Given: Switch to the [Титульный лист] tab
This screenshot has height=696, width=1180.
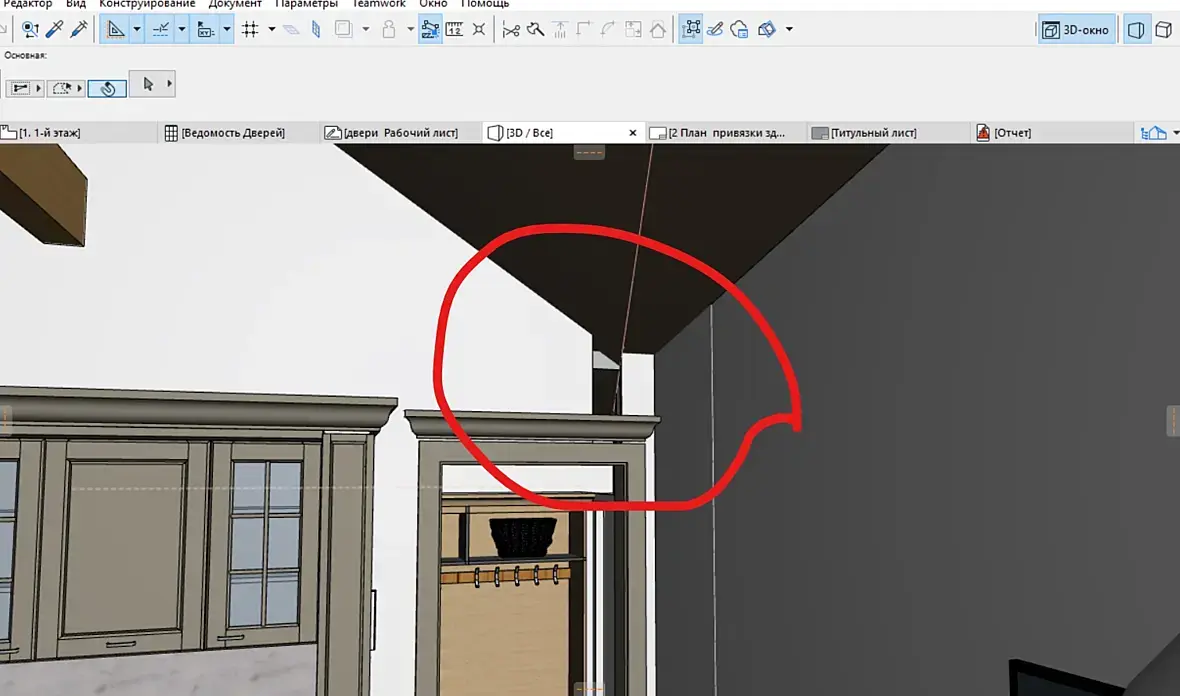Looking at the screenshot, I should coord(888,132).
